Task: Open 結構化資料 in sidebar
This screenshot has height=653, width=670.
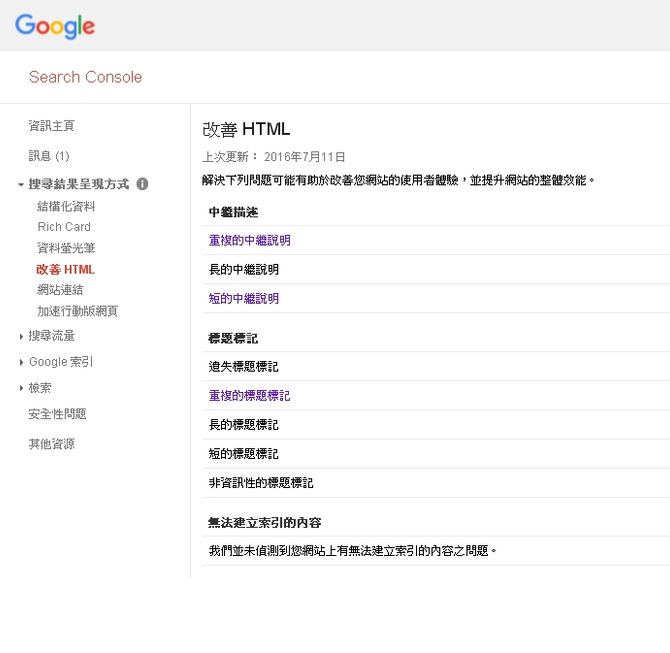Action: tap(66, 206)
